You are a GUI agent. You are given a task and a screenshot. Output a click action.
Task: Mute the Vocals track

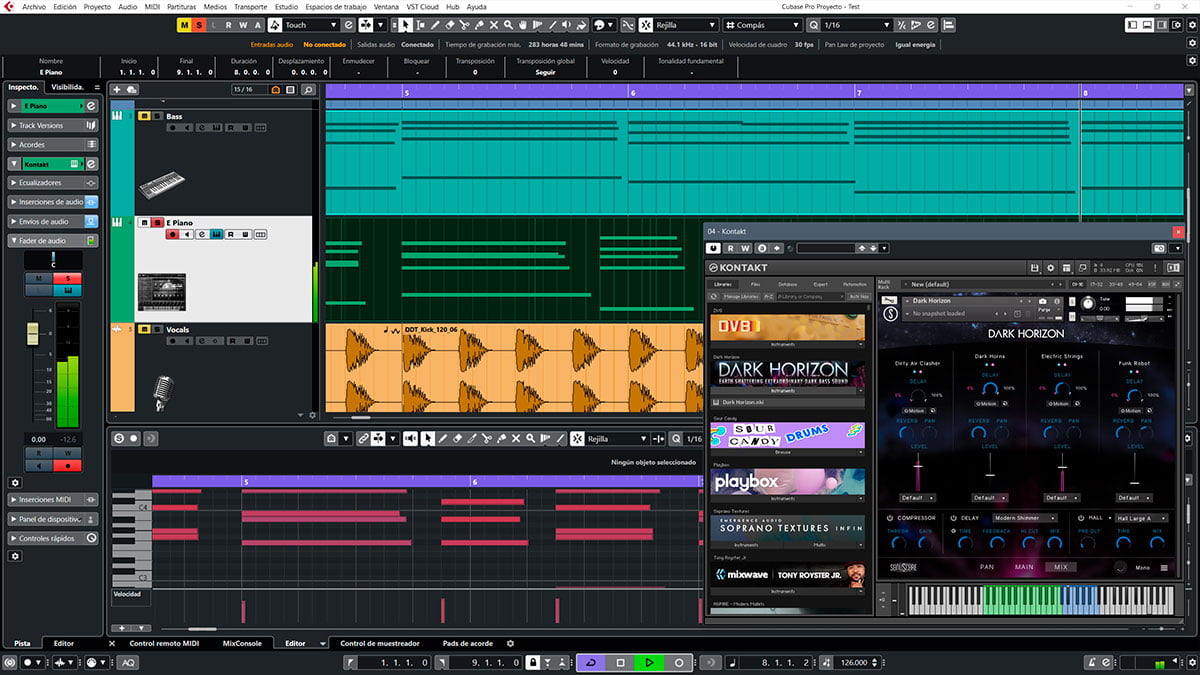(x=144, y=329)
